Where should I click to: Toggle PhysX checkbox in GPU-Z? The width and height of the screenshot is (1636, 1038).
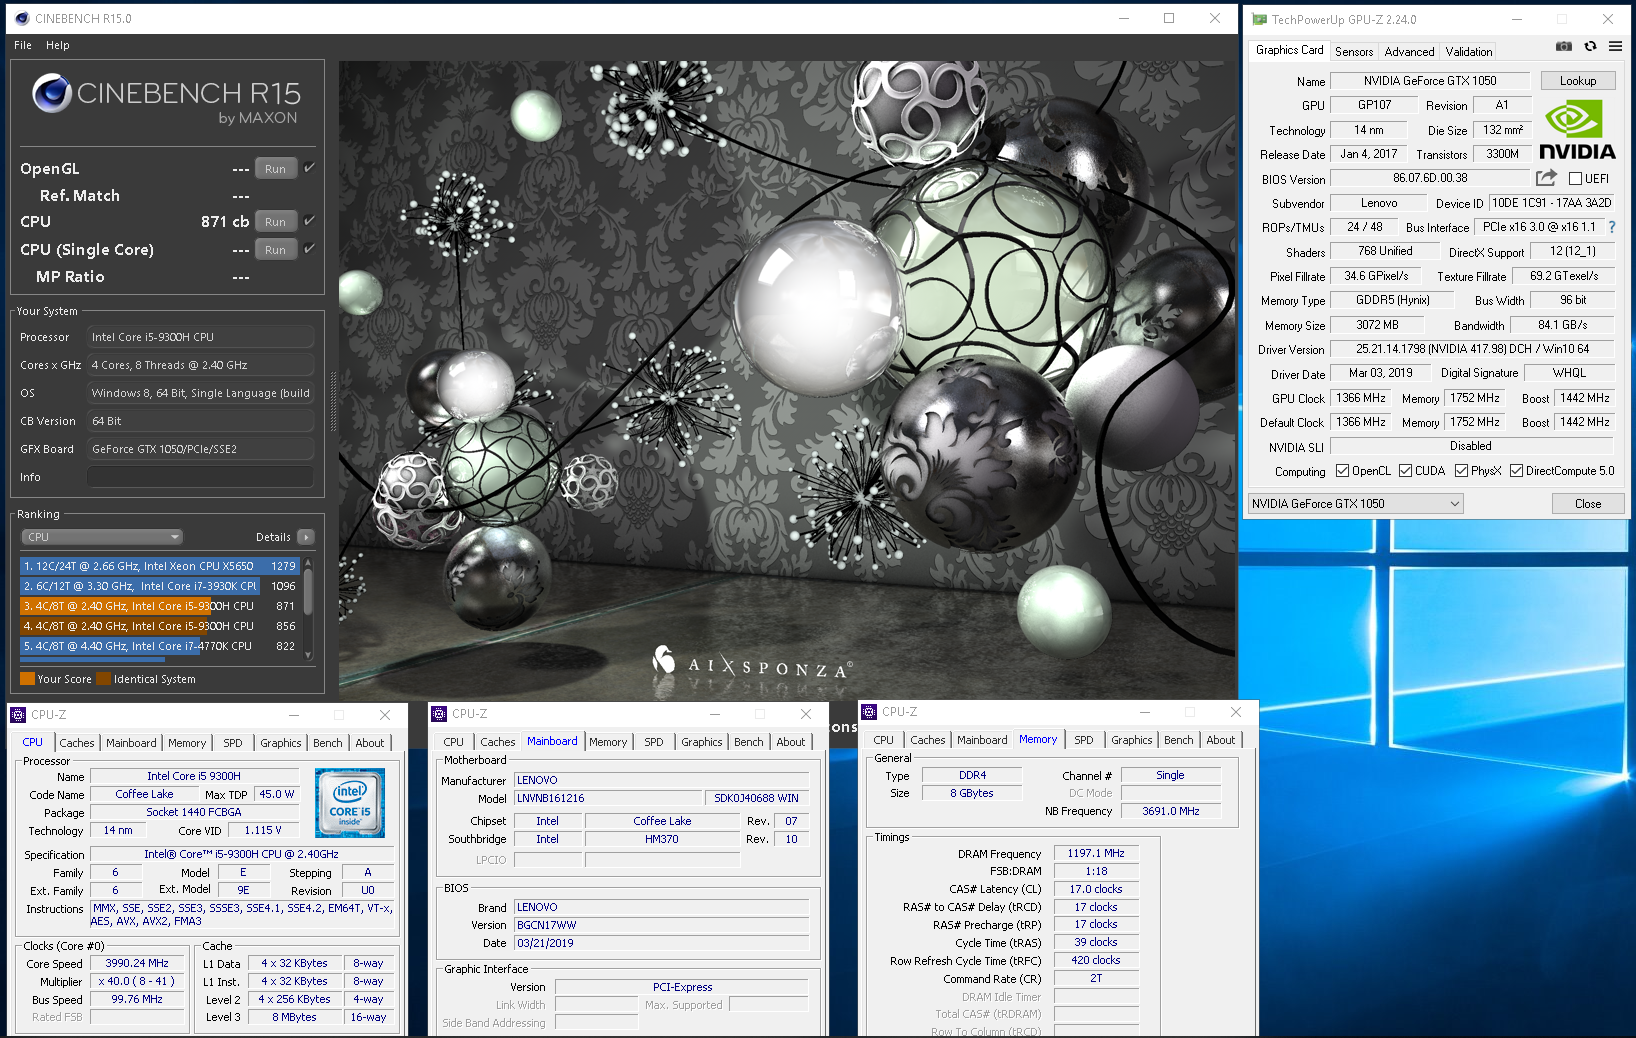[x=1461, y=471]
